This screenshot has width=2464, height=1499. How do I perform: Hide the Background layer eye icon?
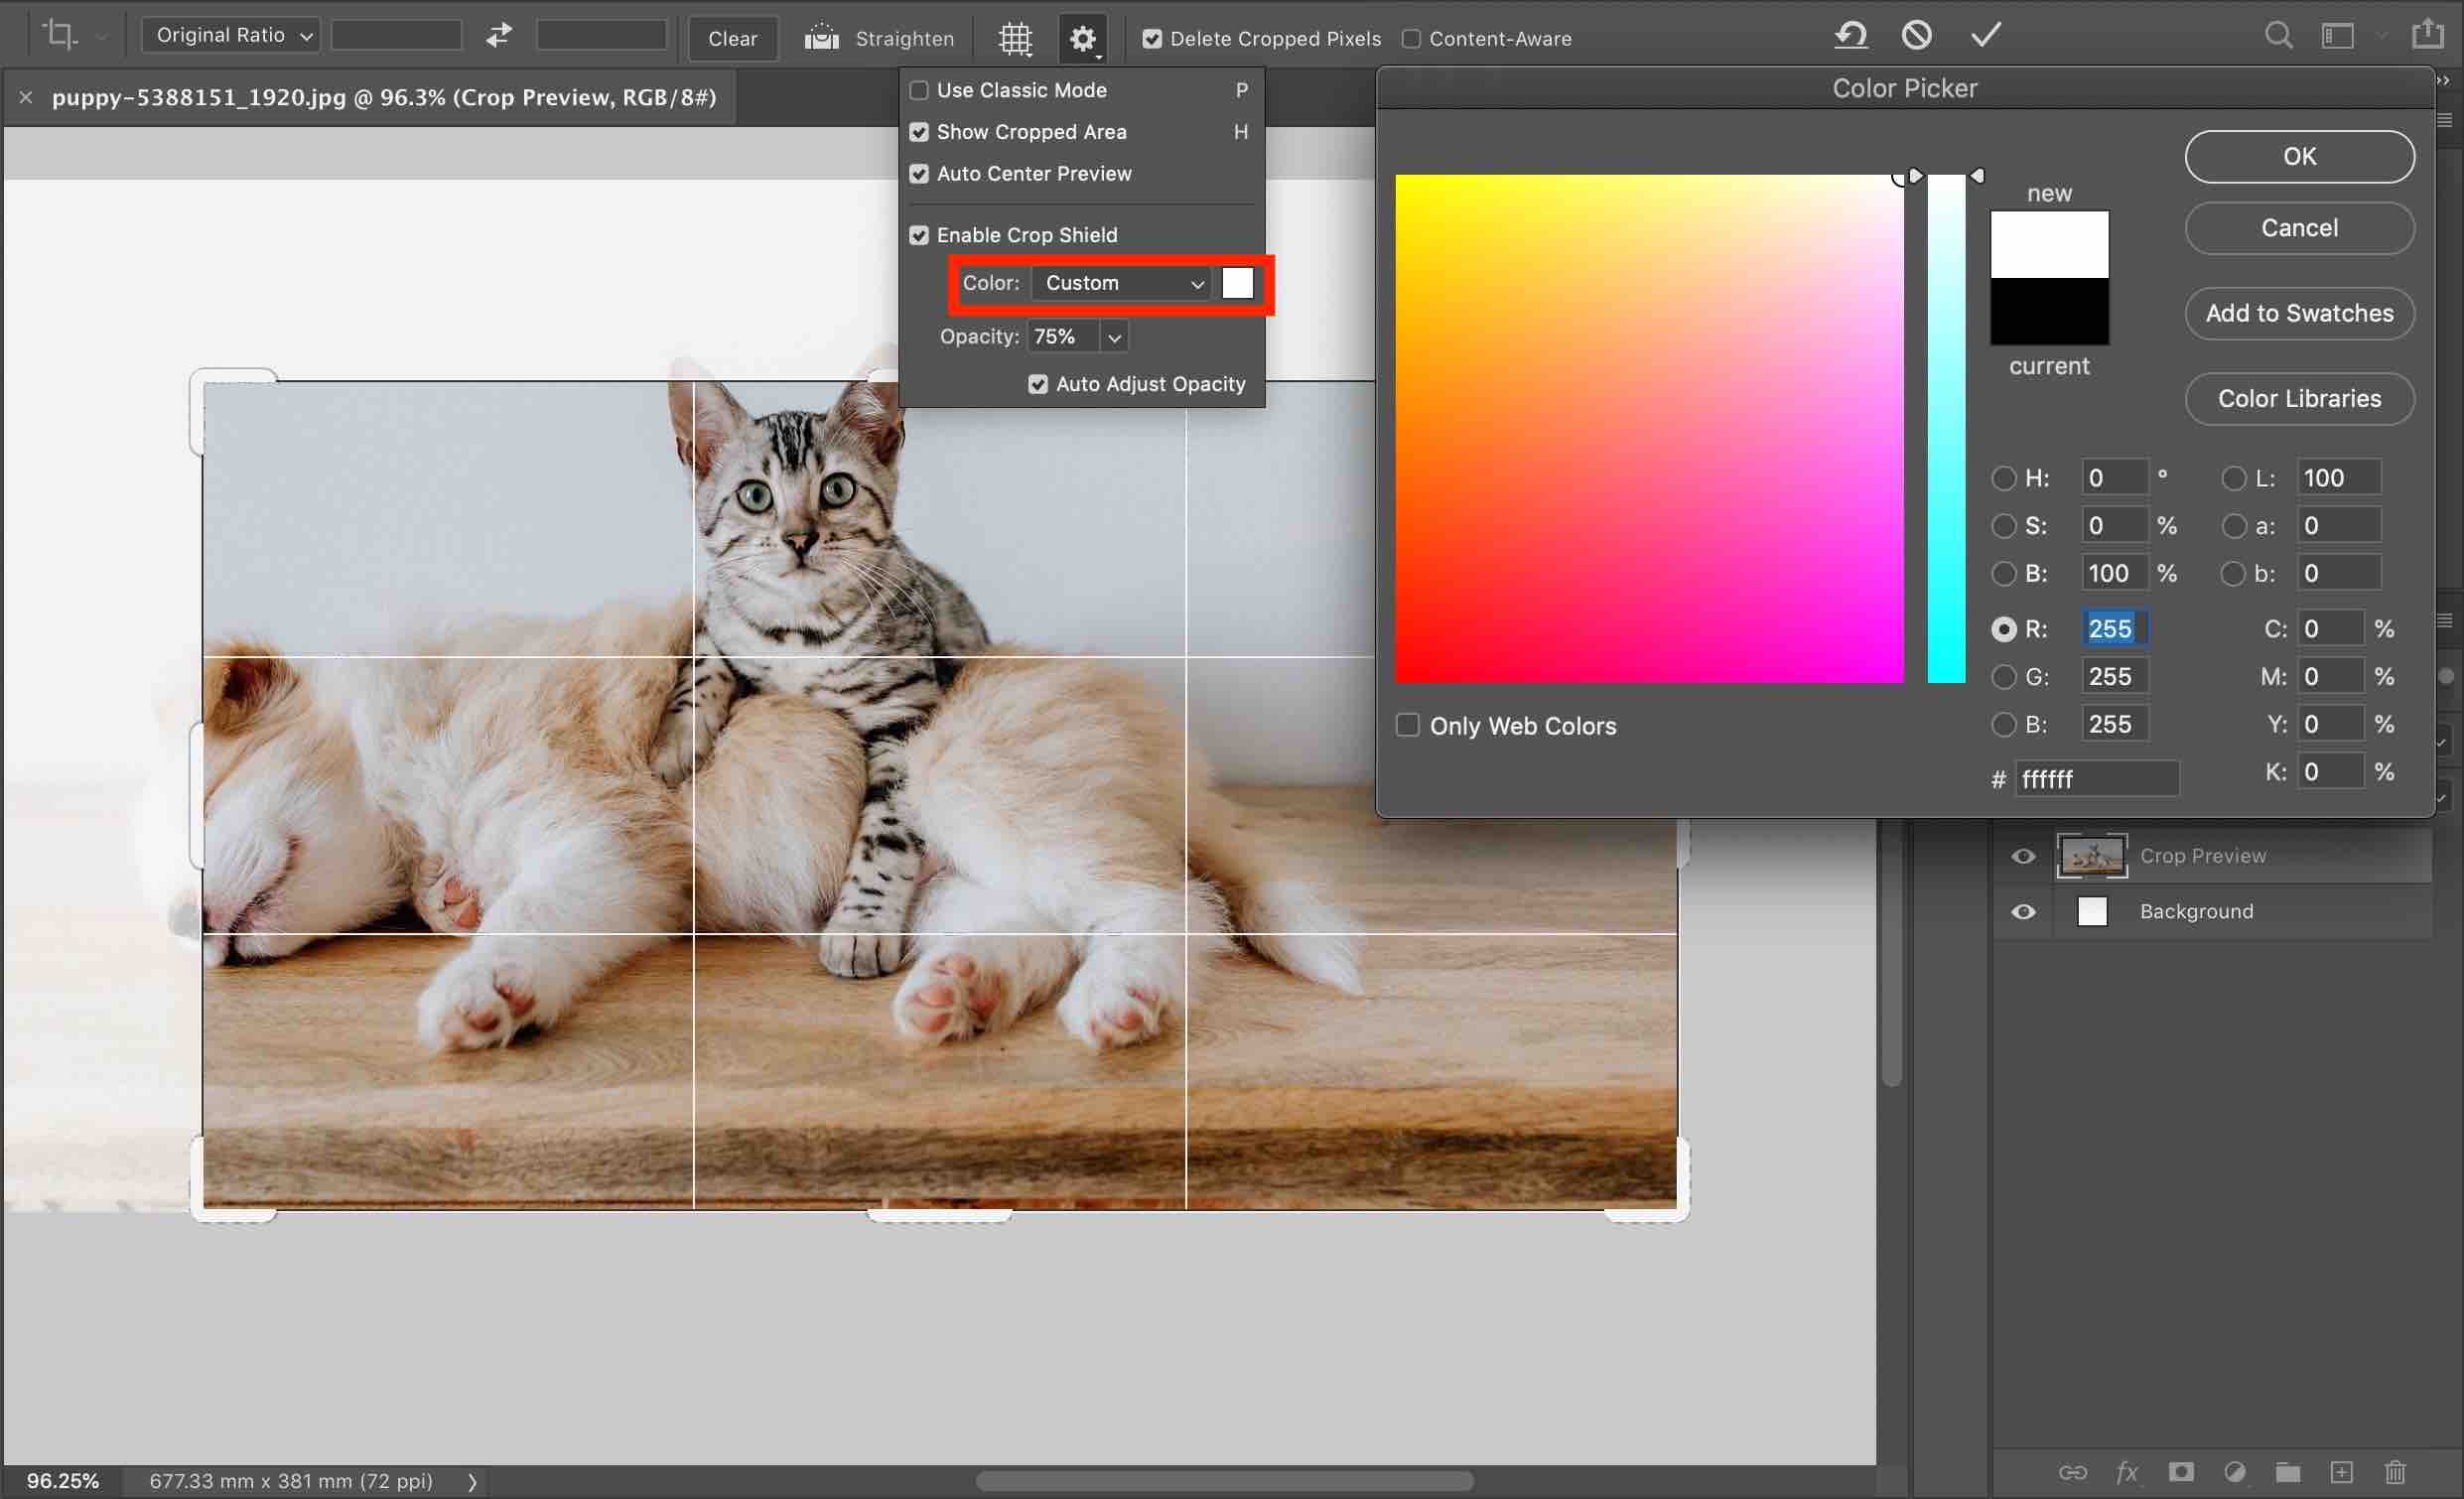(2023, 912)
